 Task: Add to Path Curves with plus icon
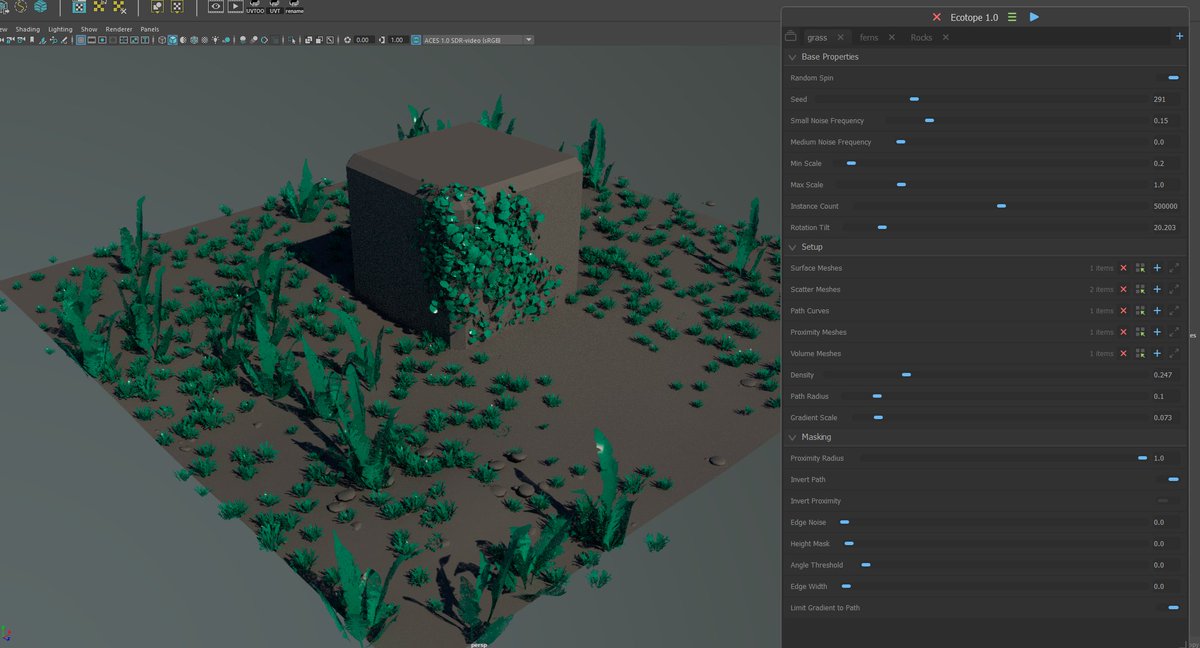pos(1157,311)
